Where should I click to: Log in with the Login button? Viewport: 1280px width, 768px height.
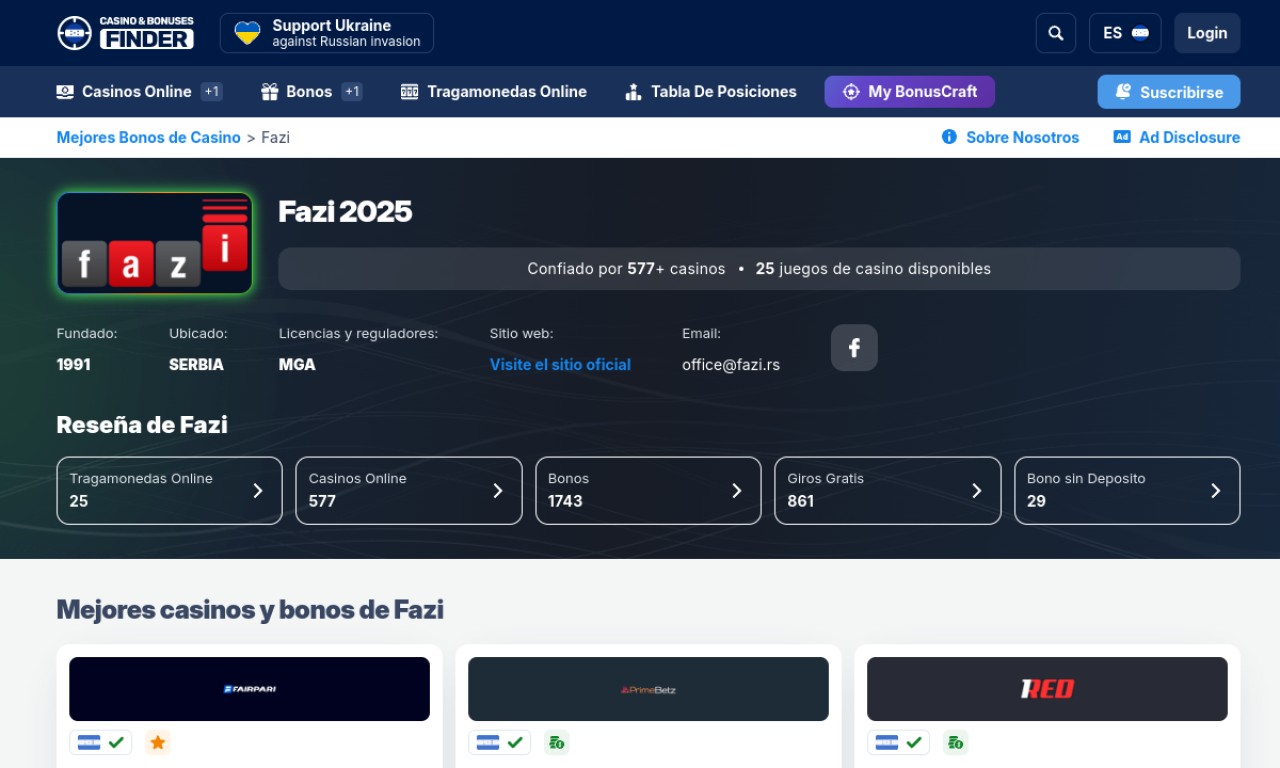coord(1207,33)
